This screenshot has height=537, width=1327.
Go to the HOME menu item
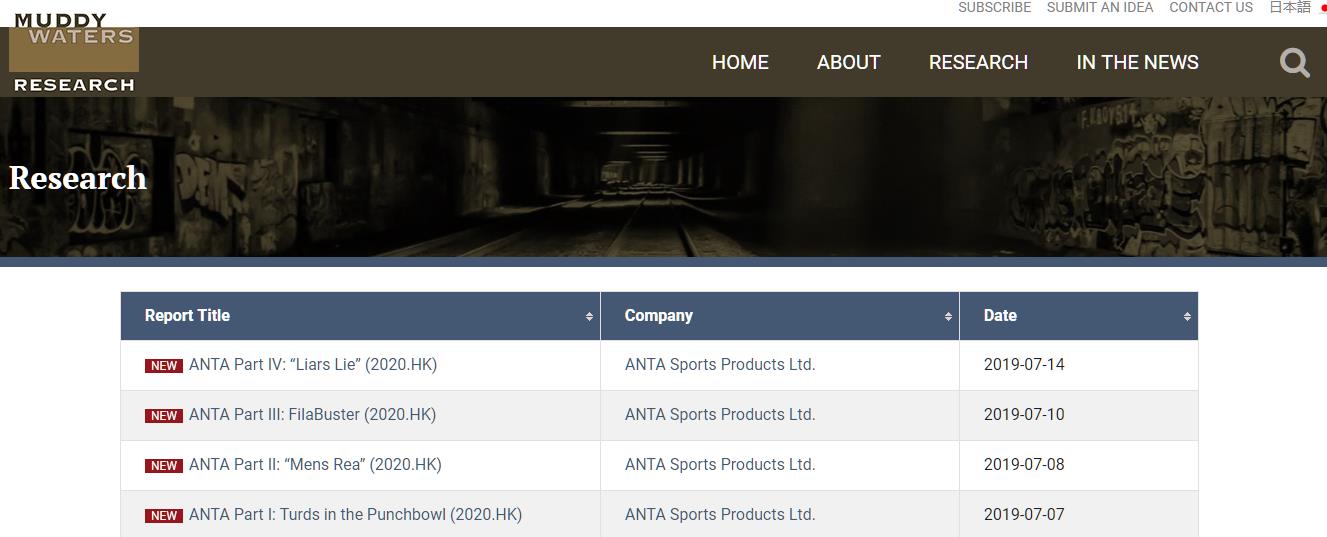[x=740, y=62]
